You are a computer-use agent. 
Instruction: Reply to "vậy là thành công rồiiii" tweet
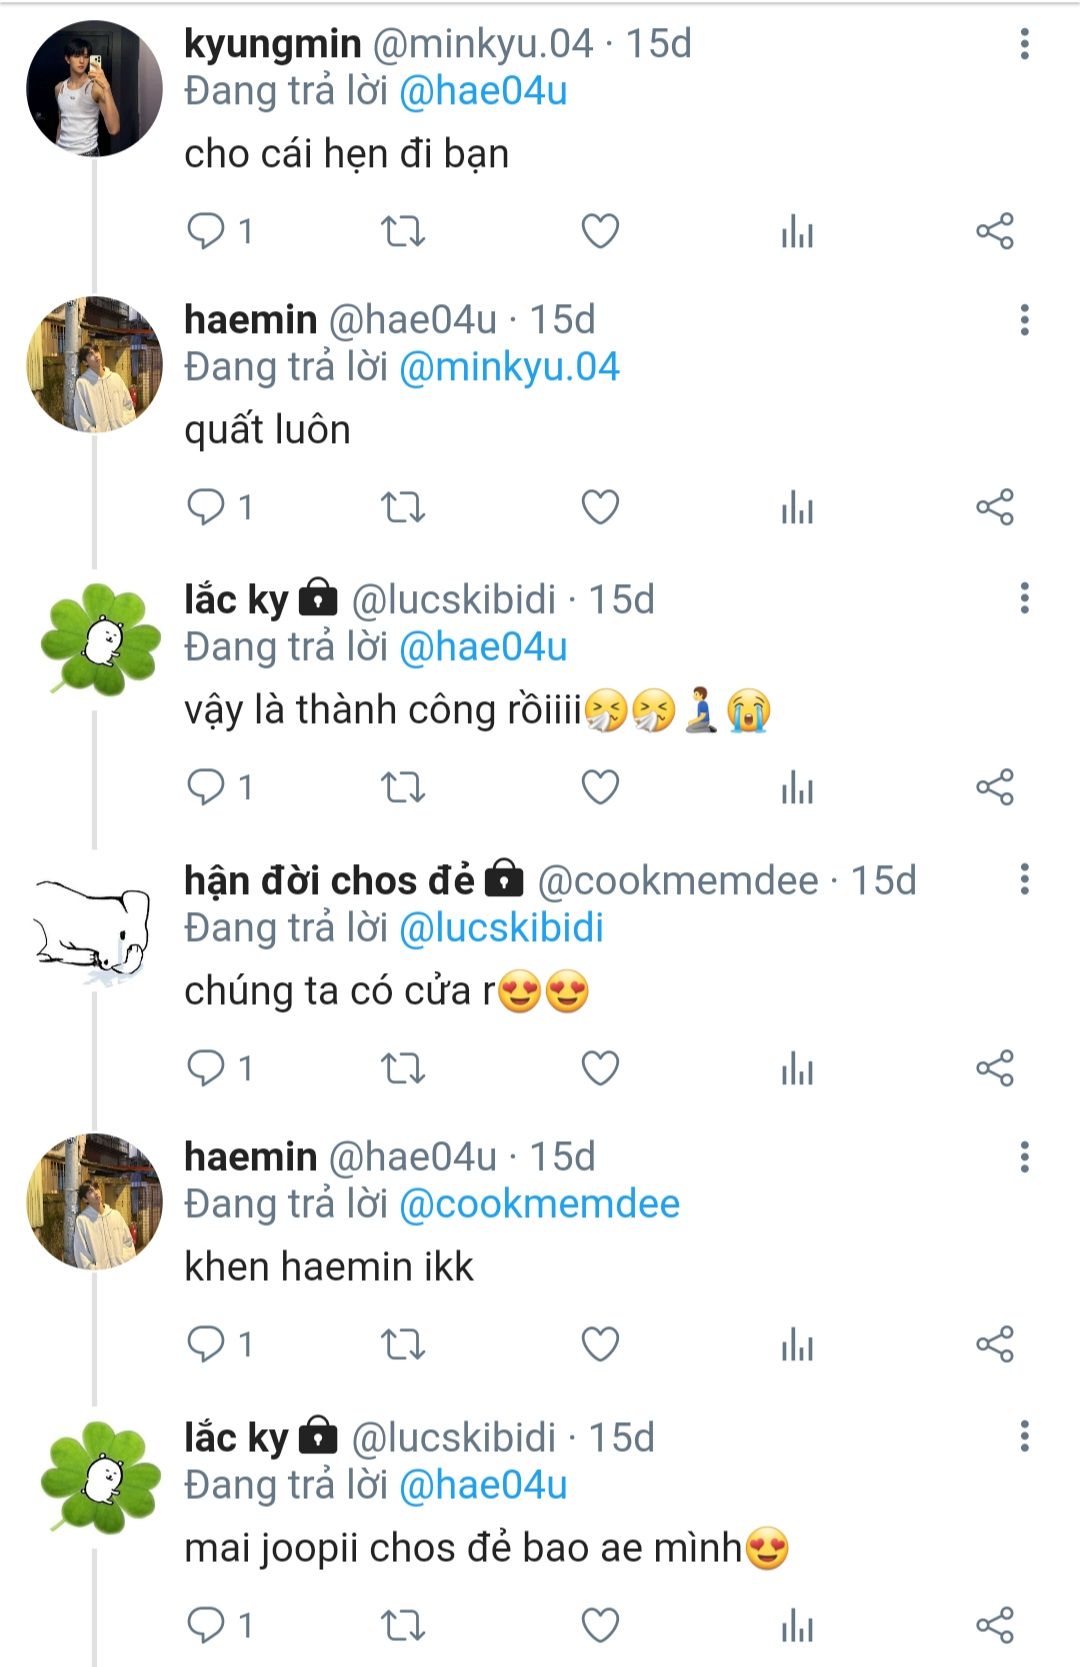pos(206,788)
